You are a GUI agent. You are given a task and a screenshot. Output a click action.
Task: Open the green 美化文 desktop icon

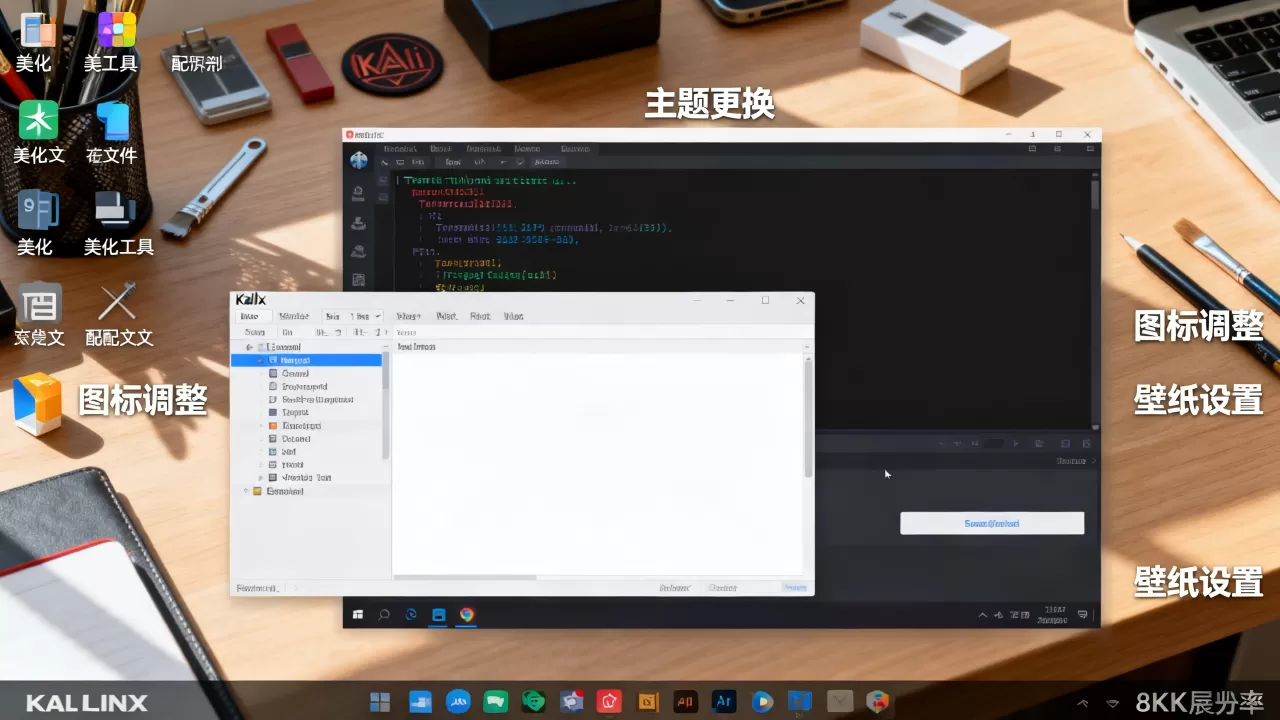[38, 120]
